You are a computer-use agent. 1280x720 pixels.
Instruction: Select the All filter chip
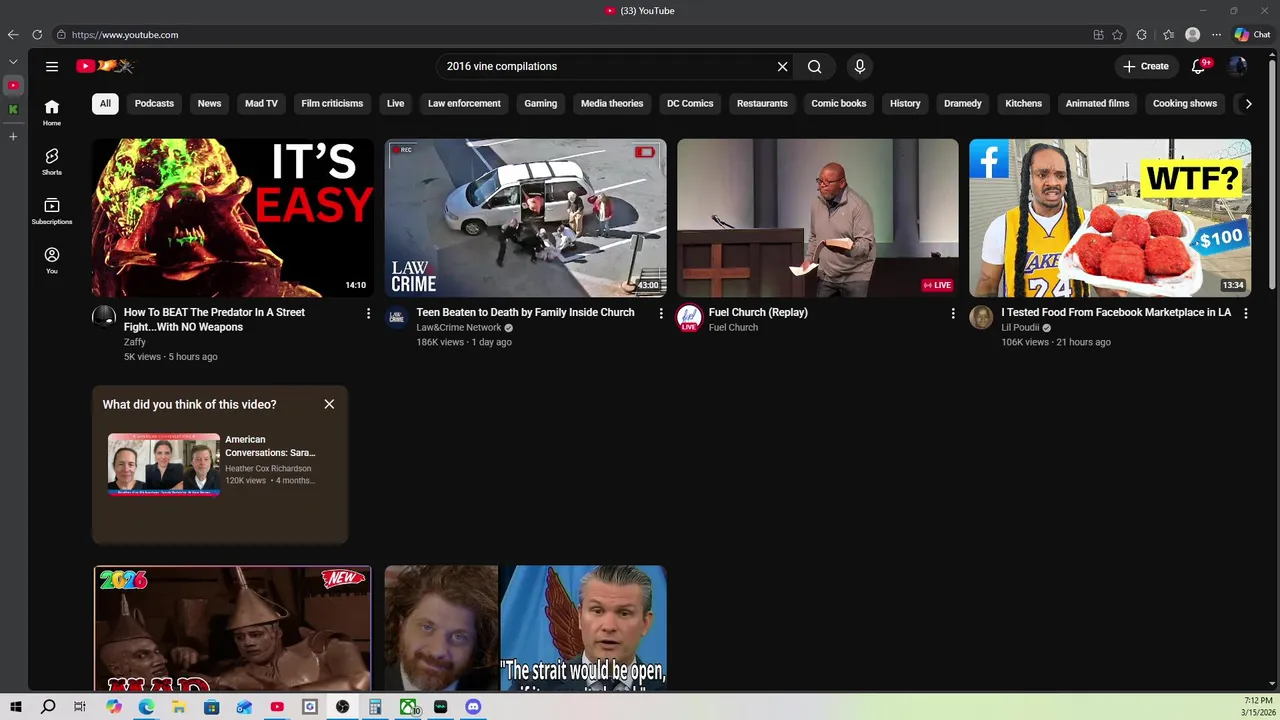coord(105,103)
